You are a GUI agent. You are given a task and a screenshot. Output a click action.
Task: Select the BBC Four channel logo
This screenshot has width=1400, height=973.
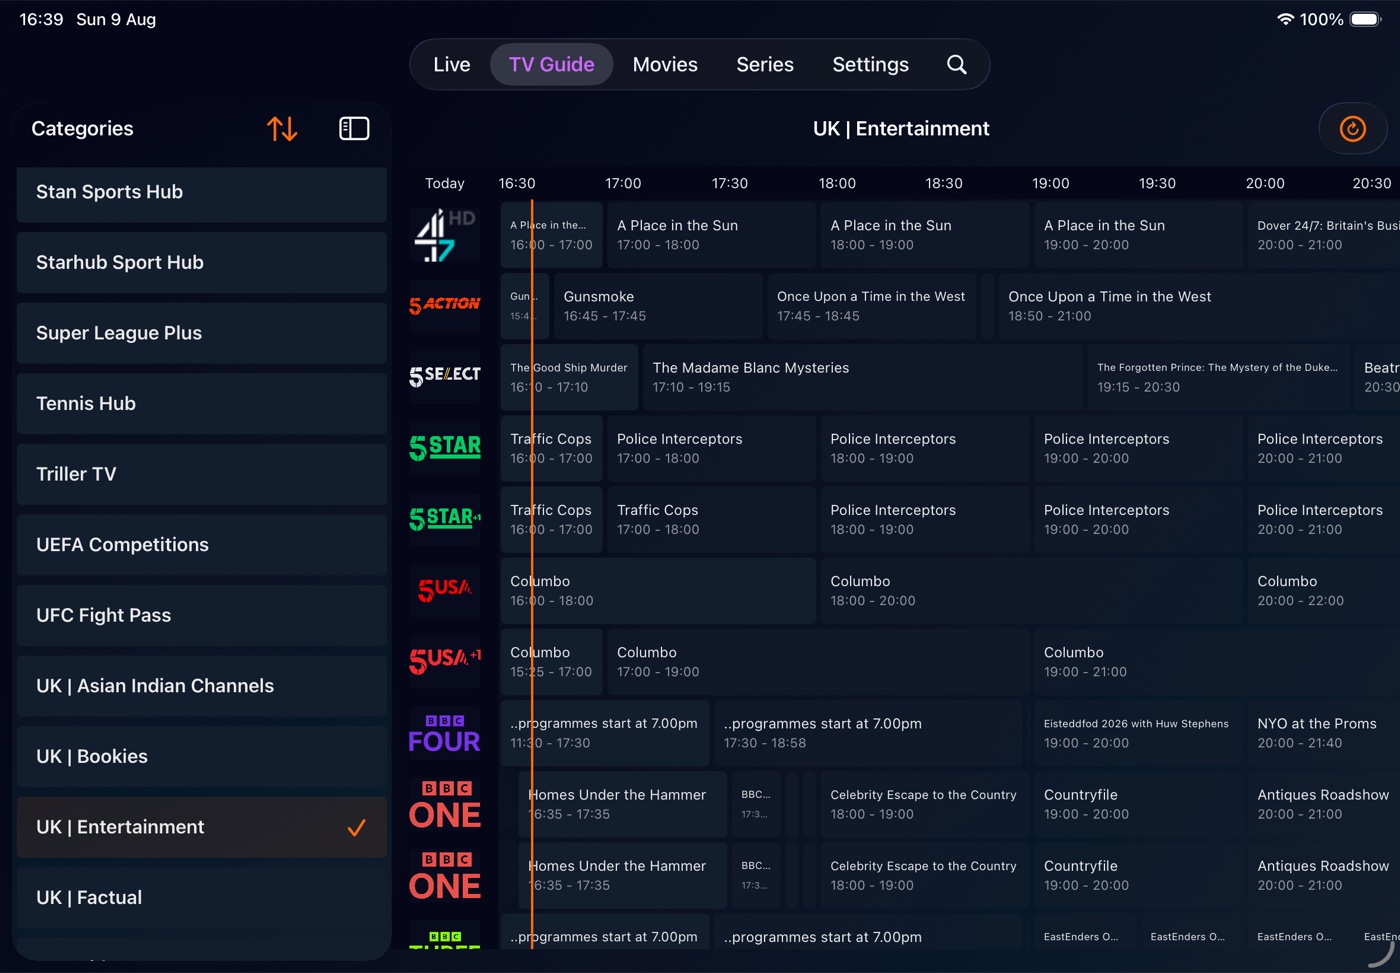tap(445, 733)
